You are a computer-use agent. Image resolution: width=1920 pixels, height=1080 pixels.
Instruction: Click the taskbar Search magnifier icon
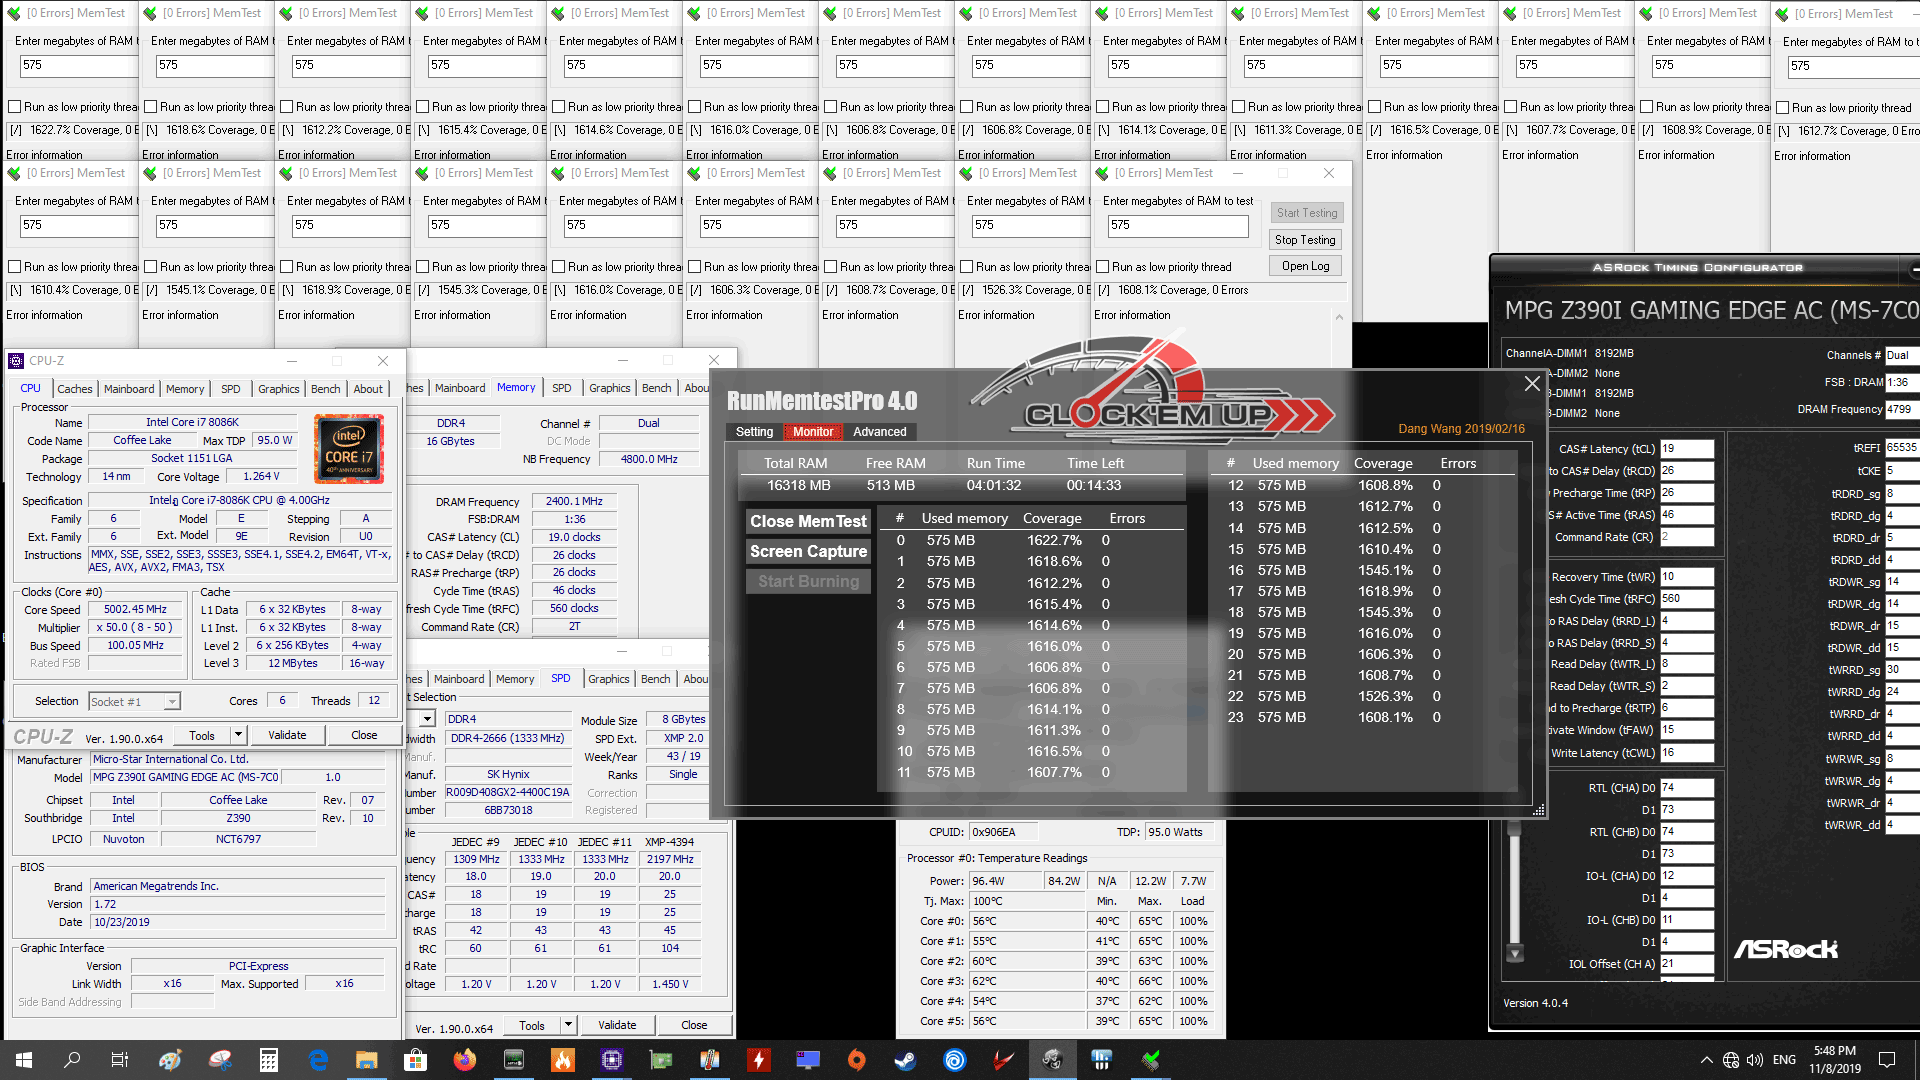[72, 1060]
